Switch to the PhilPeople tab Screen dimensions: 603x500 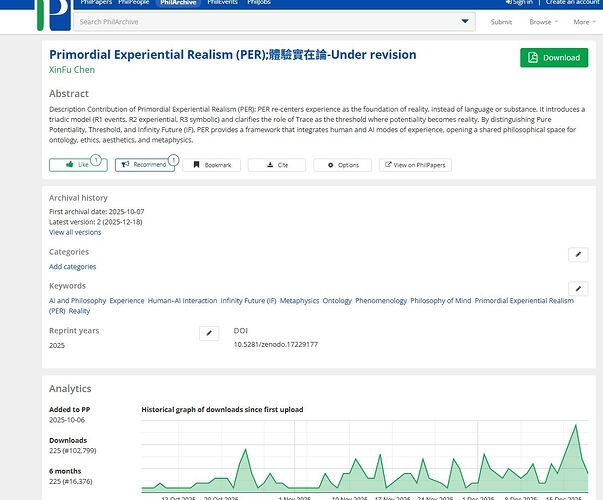tap(135, 3)
